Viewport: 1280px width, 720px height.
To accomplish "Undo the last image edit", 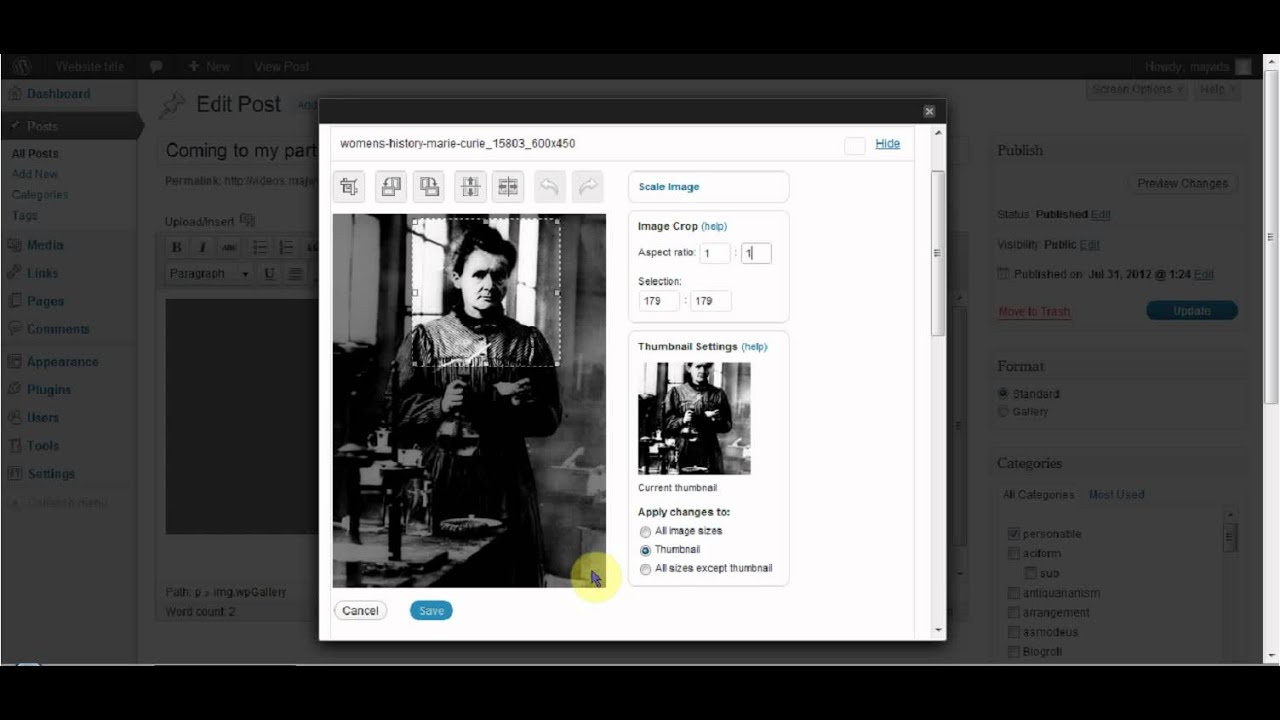I will tap(549, 187).
